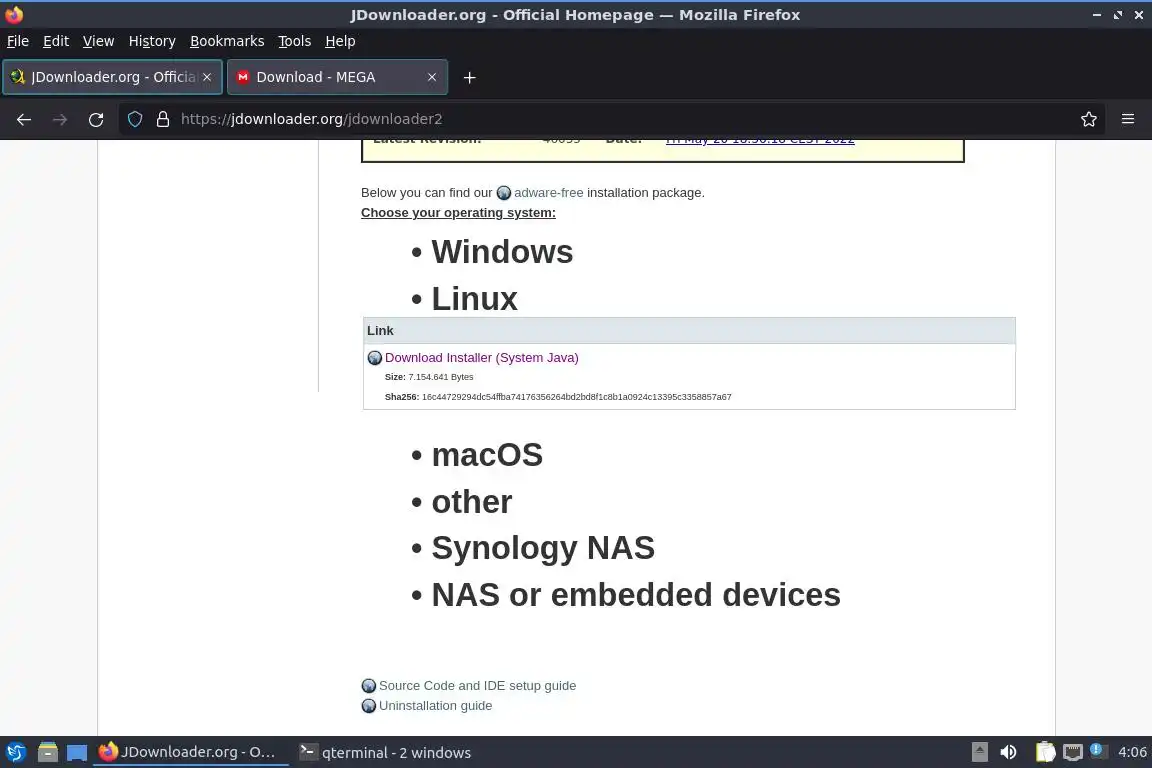Click the 4:06 taskbar clock
This screenshot has height=768, width=1152.
tap(1132, 753)
